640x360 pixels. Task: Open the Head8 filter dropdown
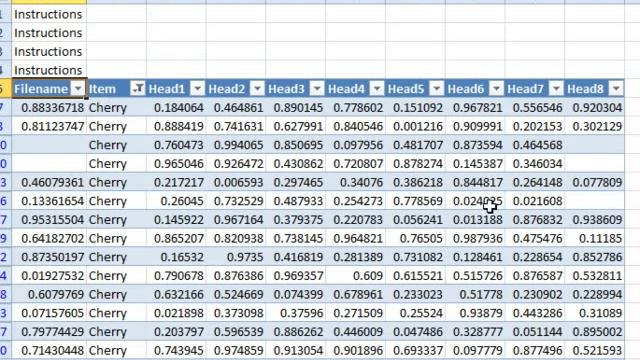point(616,88)
